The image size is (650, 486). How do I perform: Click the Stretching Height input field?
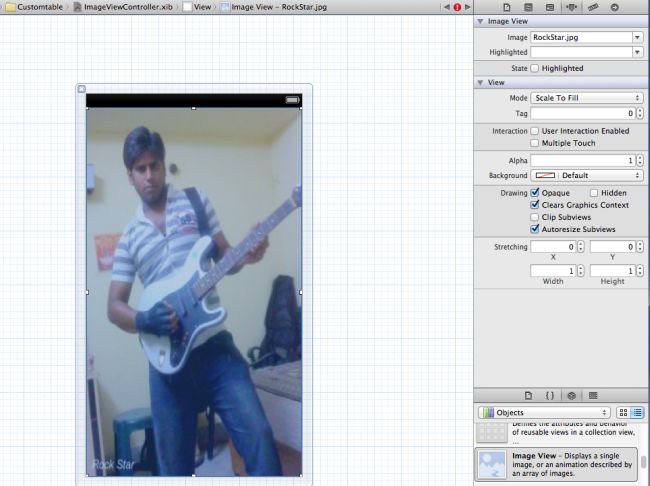pyautogui.click(x=613, y=271)
